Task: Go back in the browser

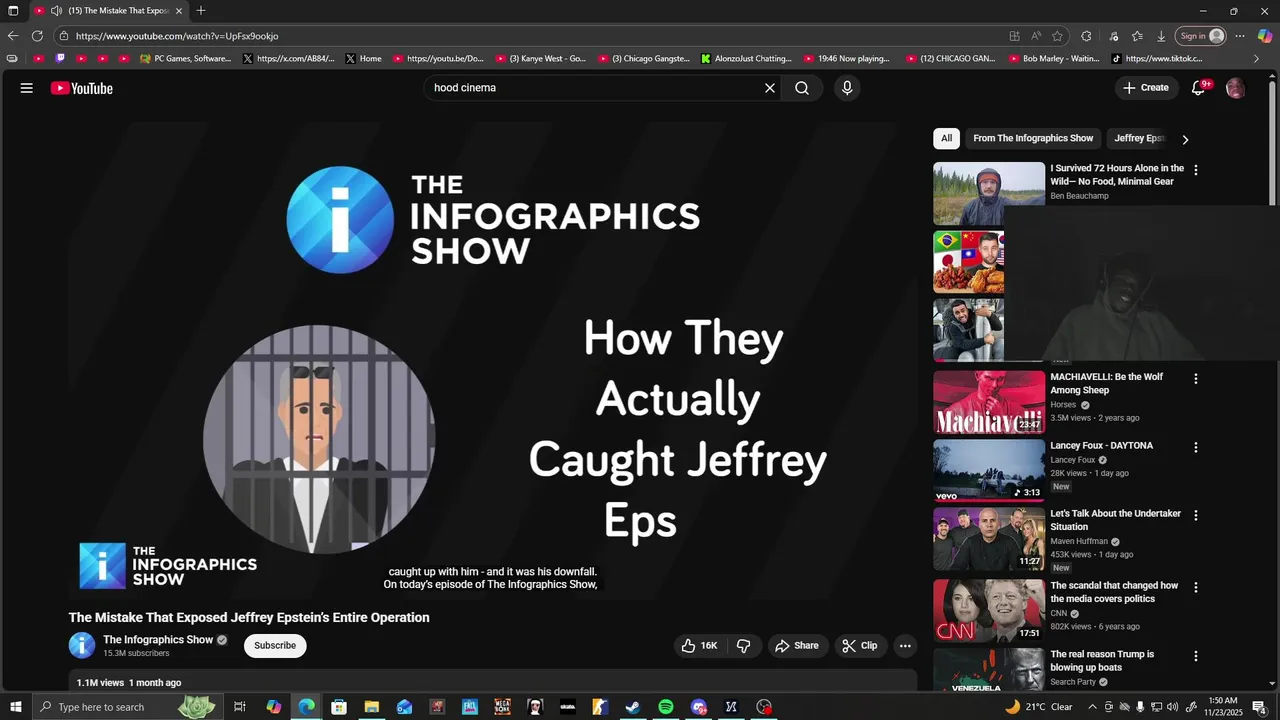Action: (x=13, y=36)
